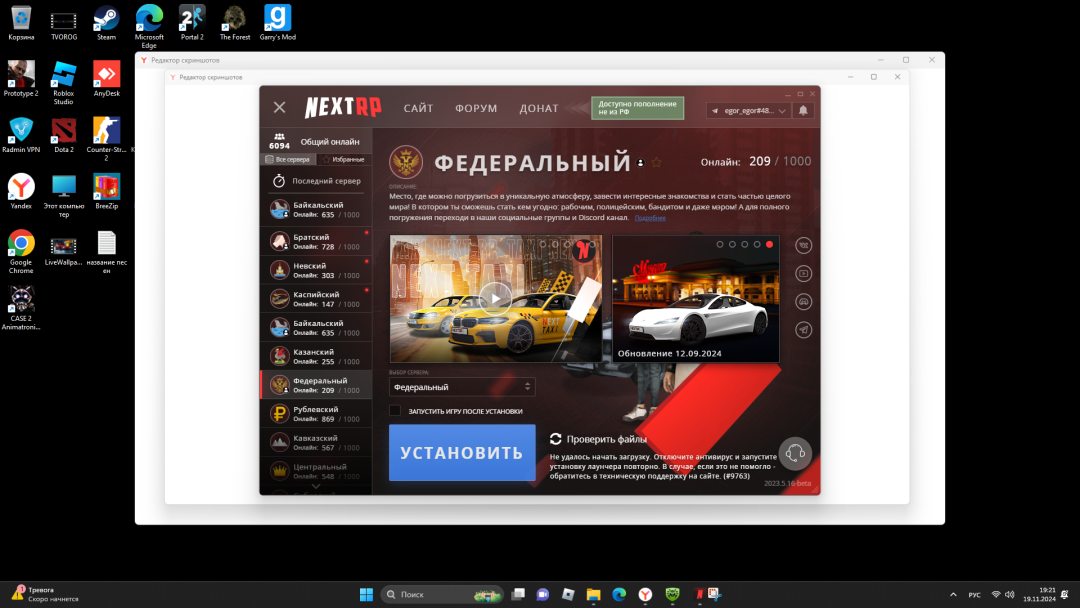The height and width of the screenshot is (608, 1080).
Task: Open the notifications bell in NextRP launcher
Action: coord(803,110)
